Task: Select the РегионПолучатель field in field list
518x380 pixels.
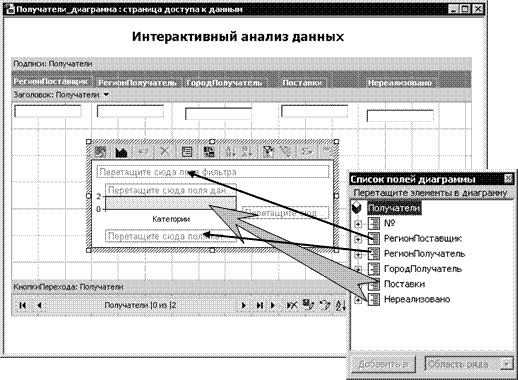Action: (424, 254)
